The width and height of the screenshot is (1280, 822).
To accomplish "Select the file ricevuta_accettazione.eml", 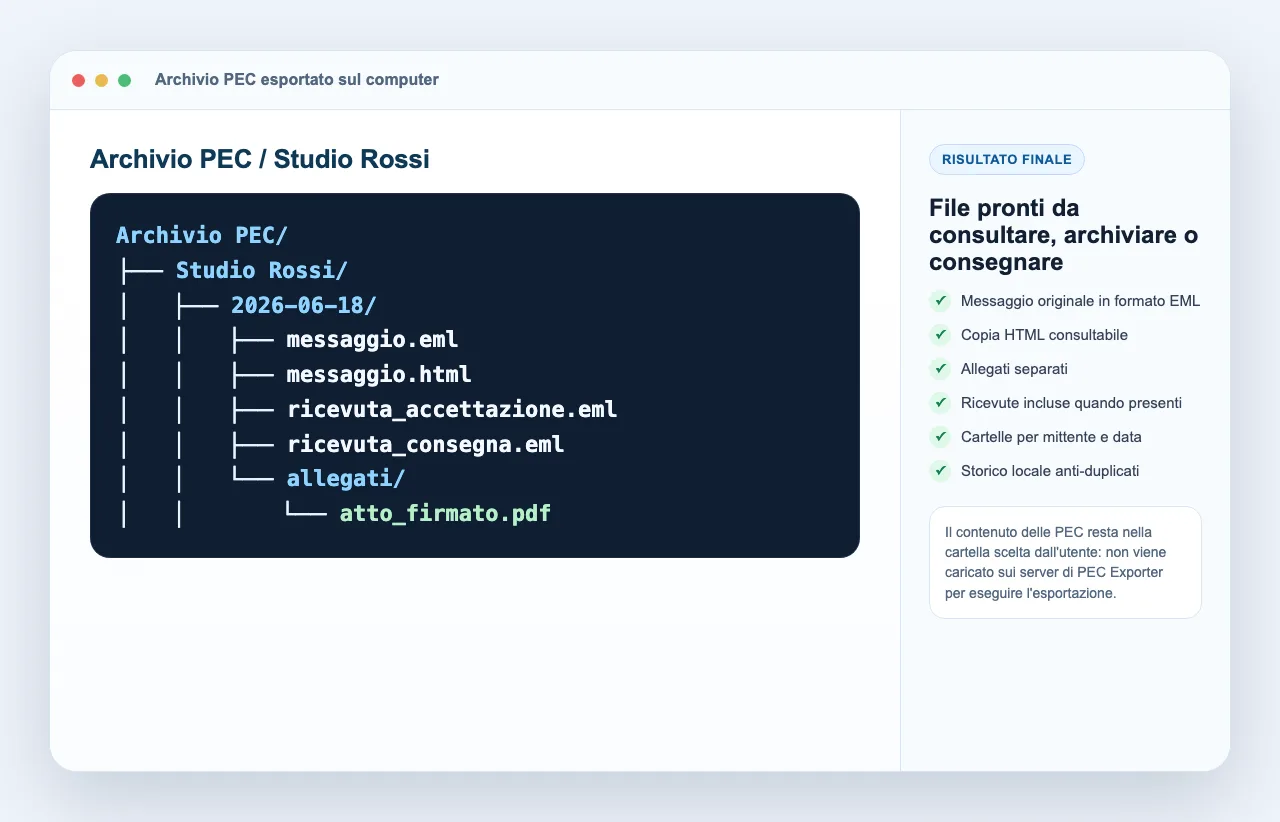I will click(x=452, y=410).
